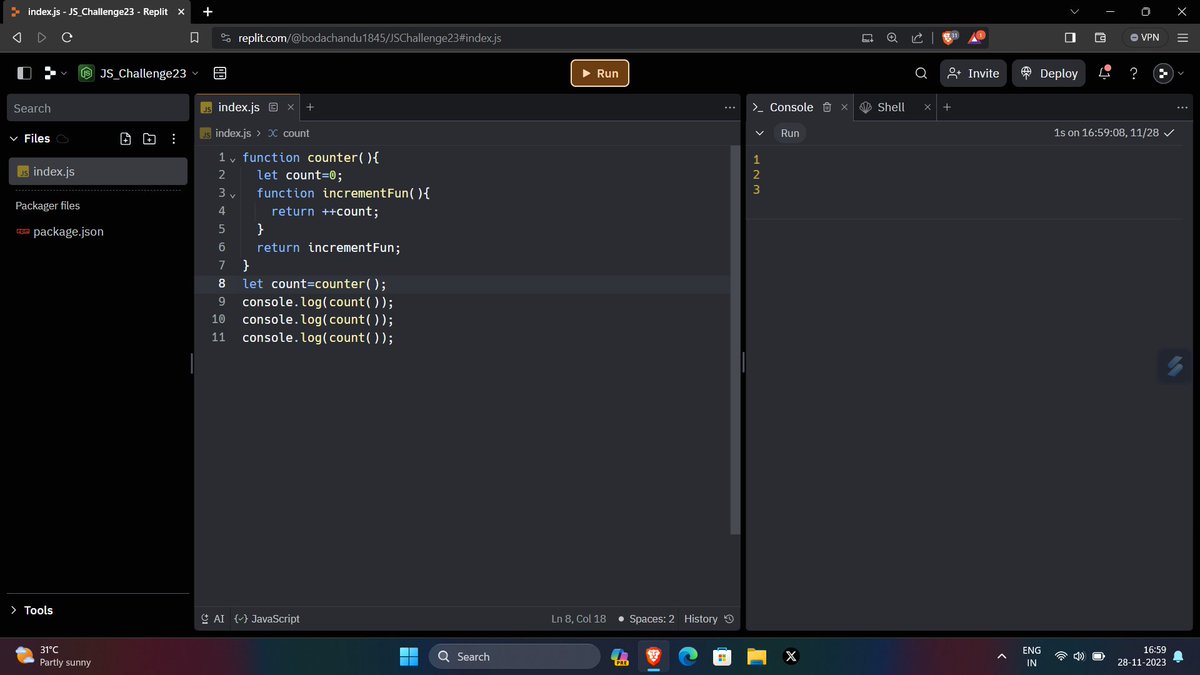Create a new file with the icon
This screenshot has width=1200, height=675.
[x=125, y=139]
